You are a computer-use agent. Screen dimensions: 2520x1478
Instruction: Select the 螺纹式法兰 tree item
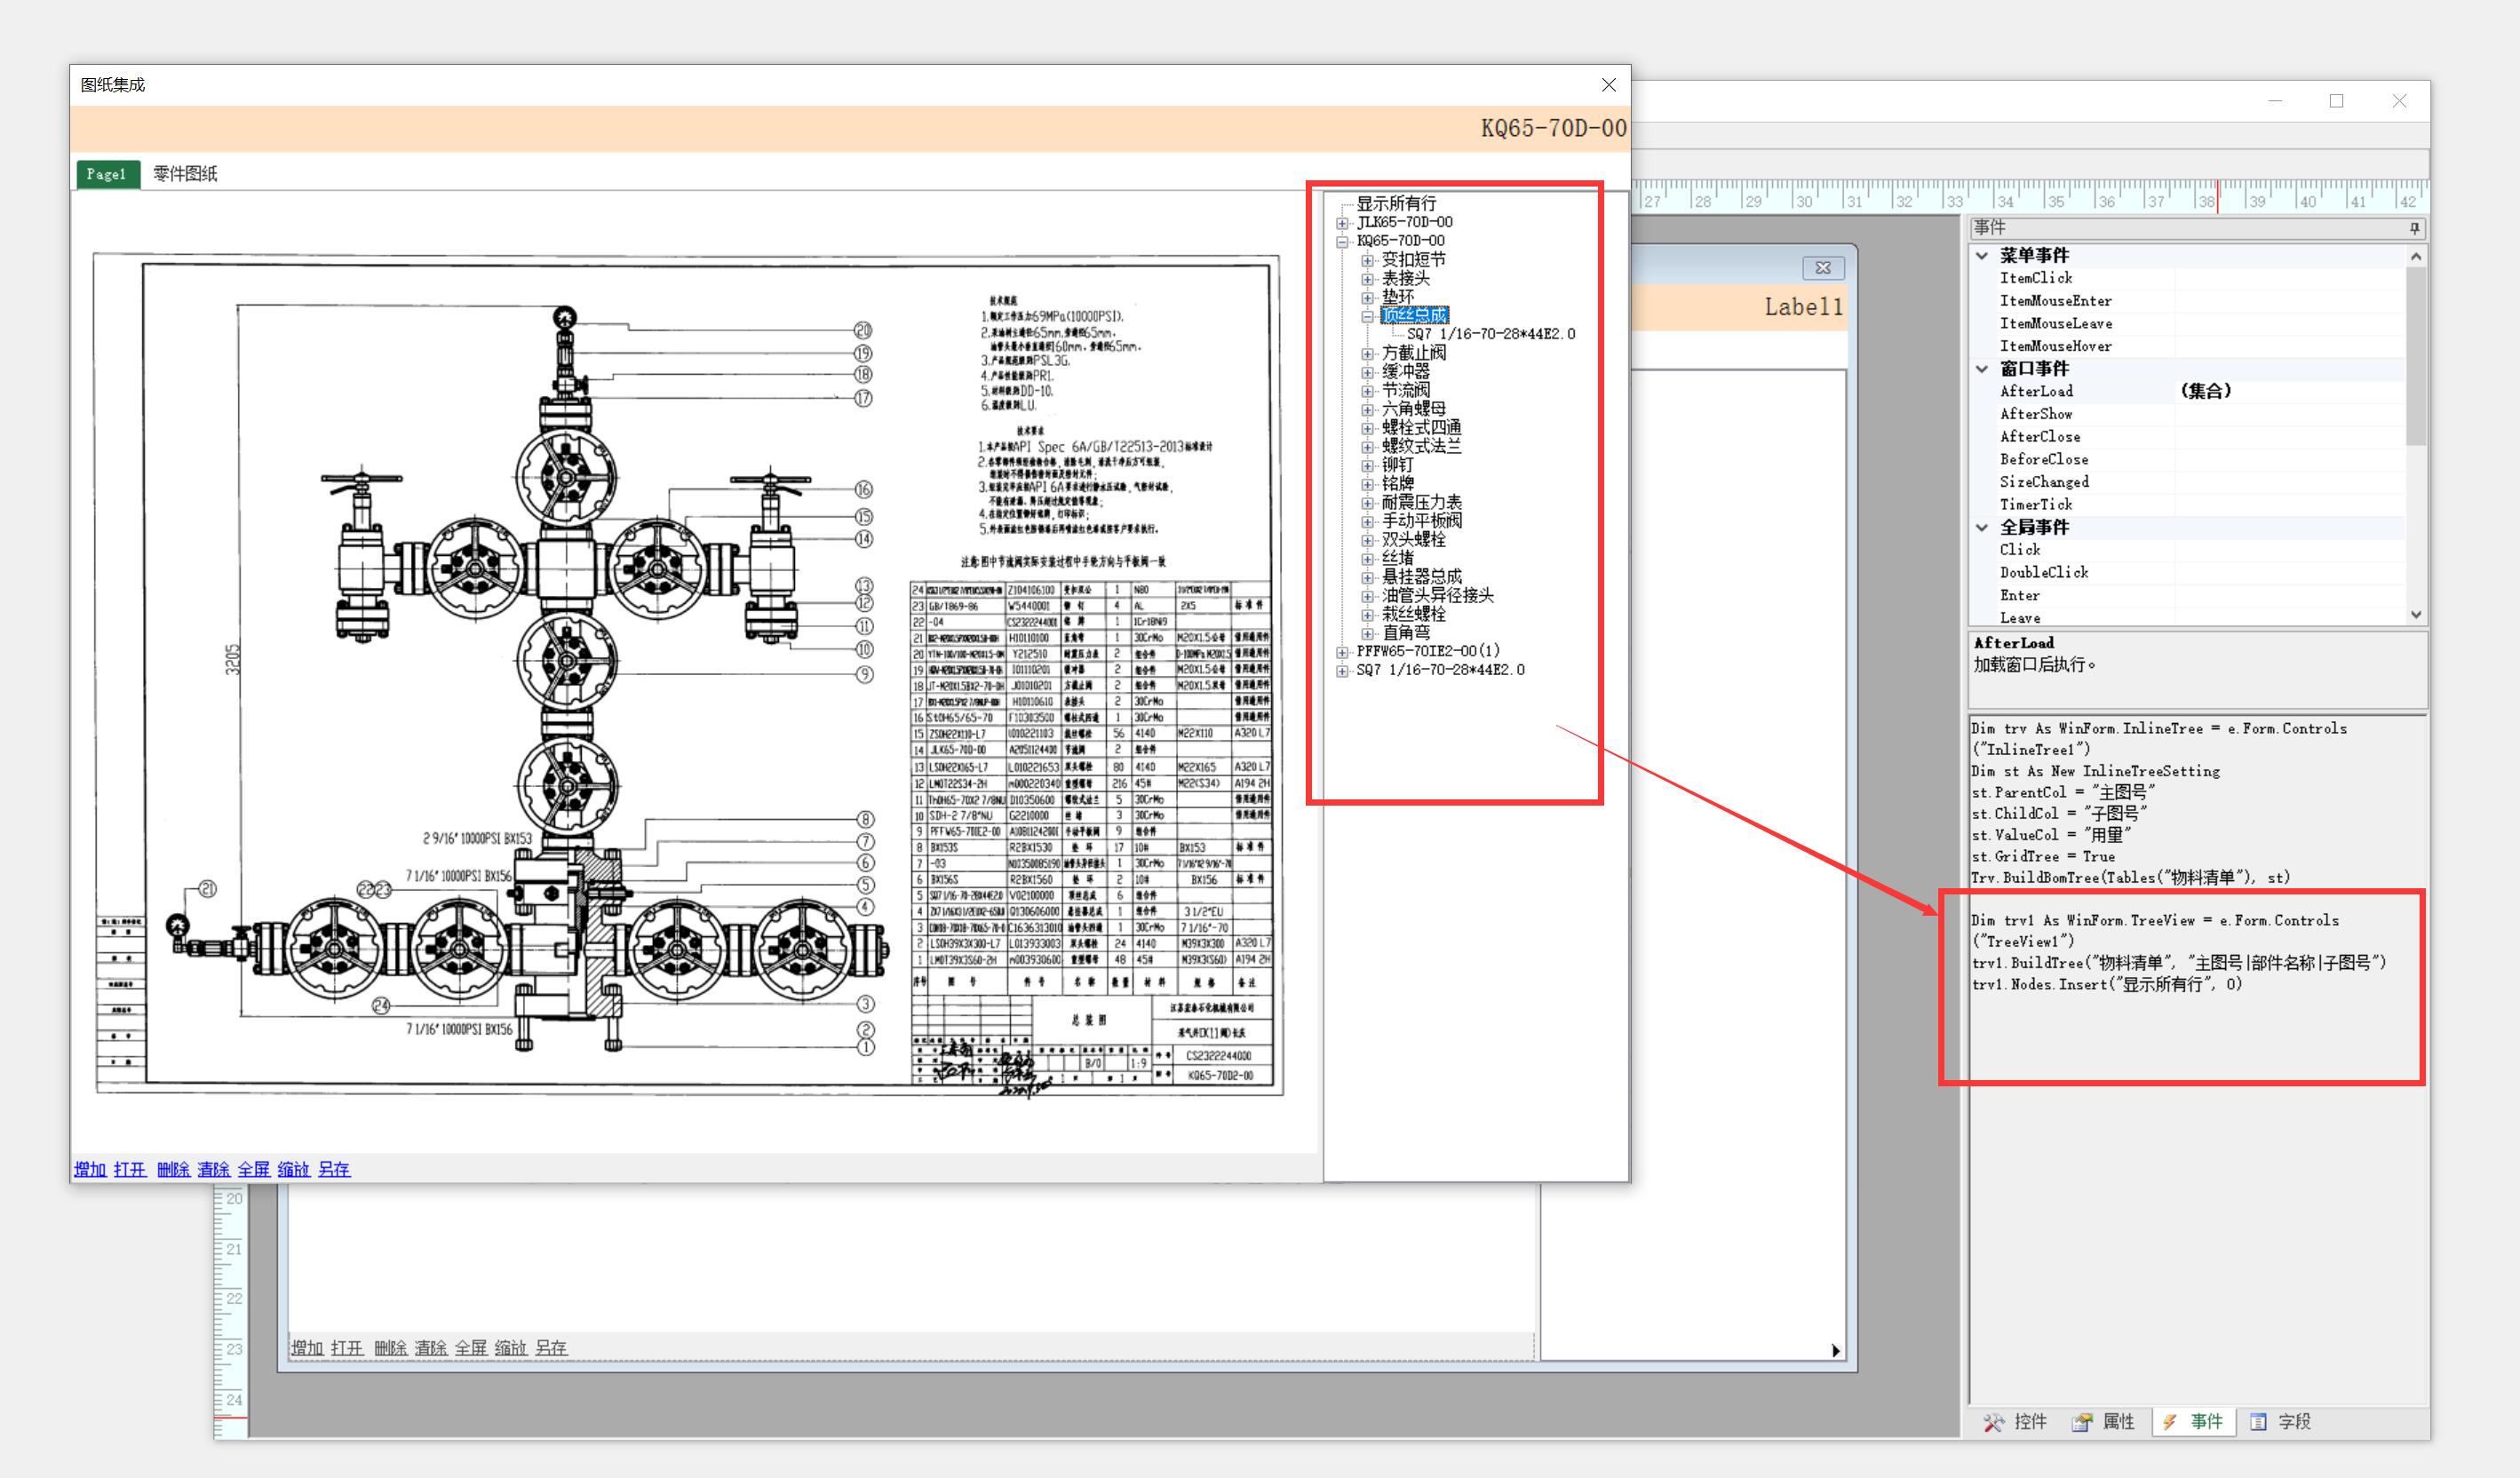pos(1422,446)
